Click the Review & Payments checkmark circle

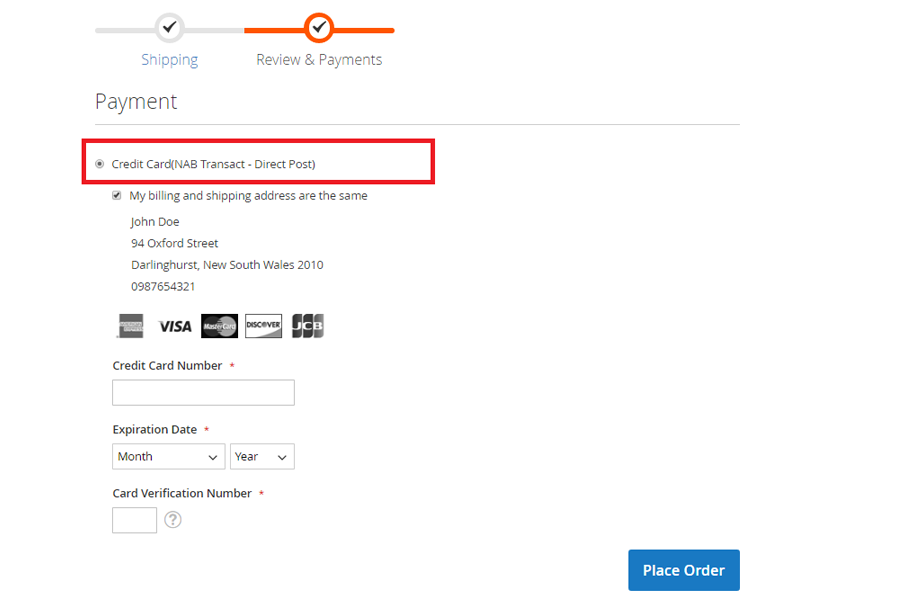point(319,28)
